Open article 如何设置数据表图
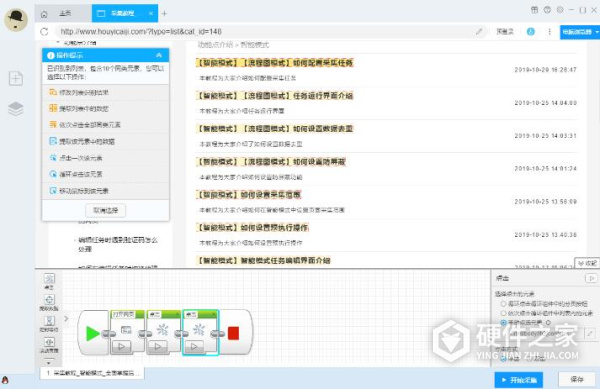 pos(274,129)
